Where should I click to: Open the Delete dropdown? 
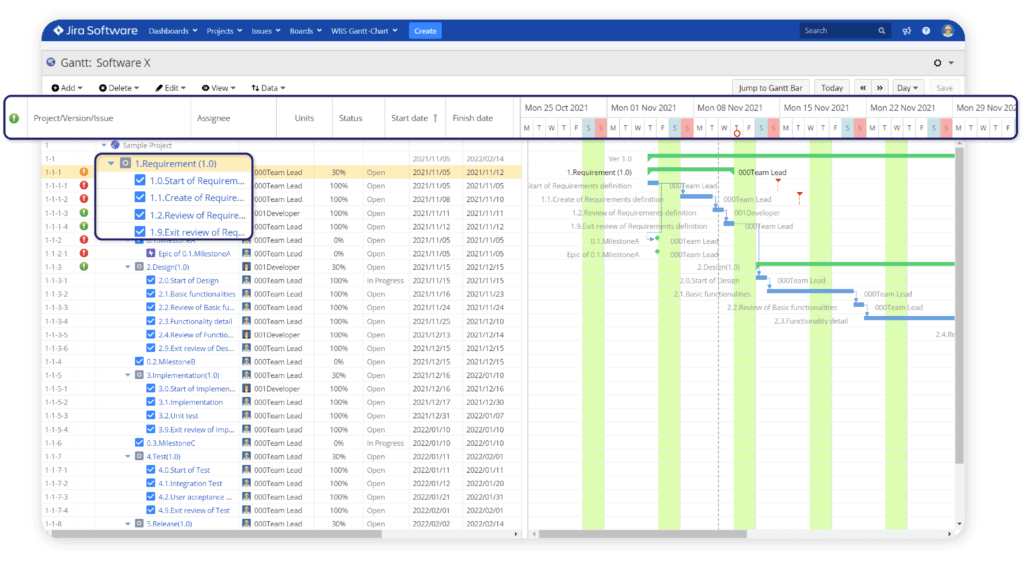click(118, 88)
